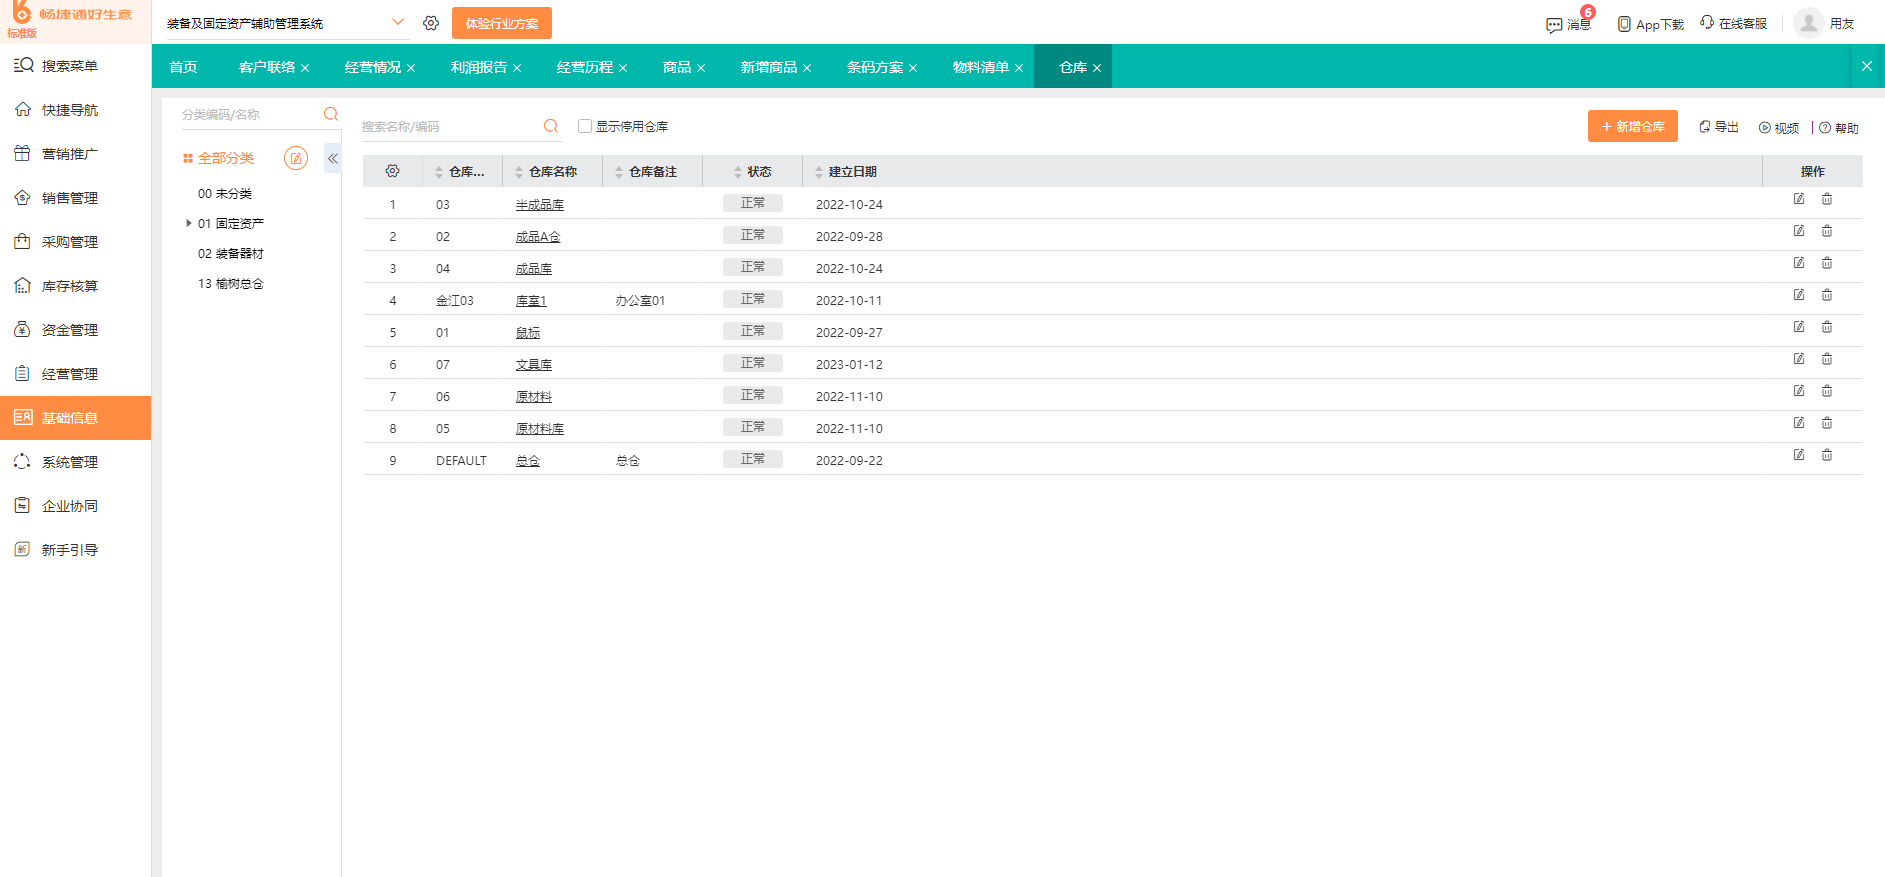
Task: Sort by 建立日期 column
Action: click(x=819, y=172)
